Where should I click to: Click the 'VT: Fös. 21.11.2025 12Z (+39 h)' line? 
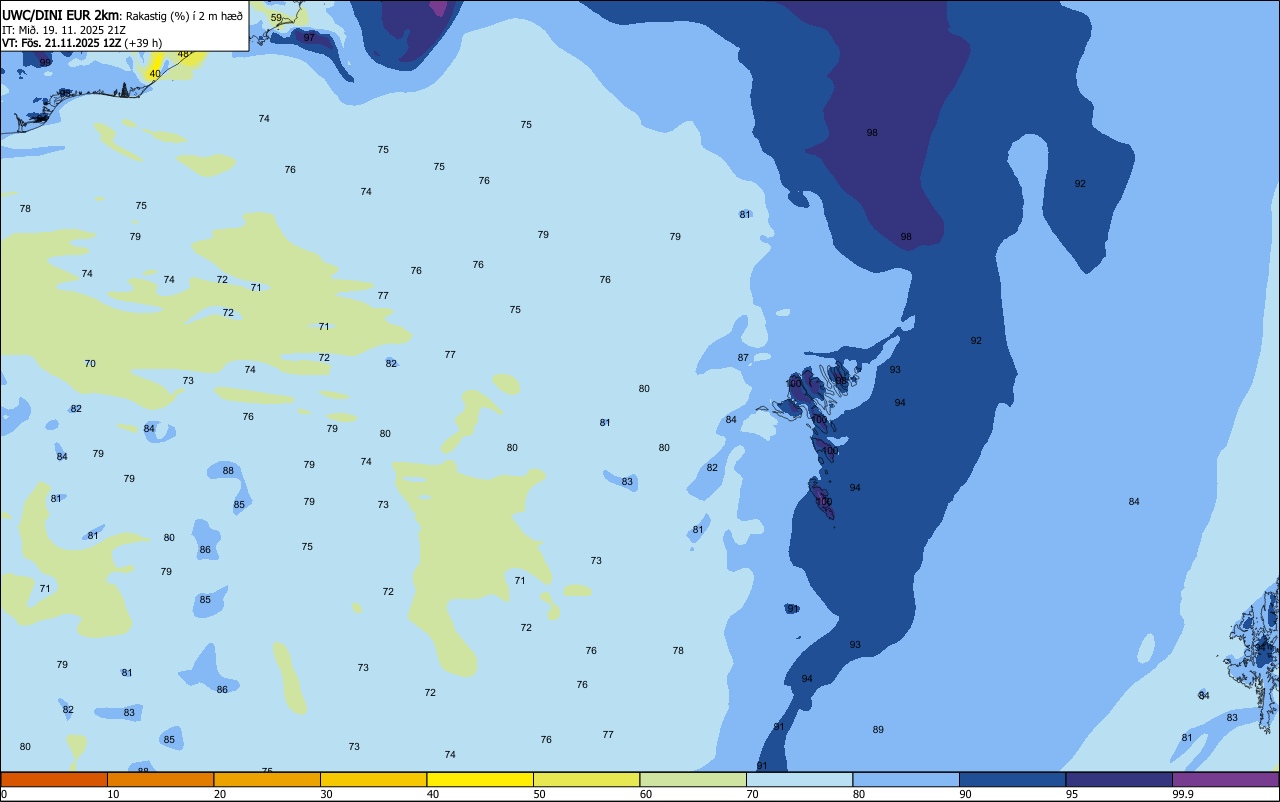(x=82, y=43)
